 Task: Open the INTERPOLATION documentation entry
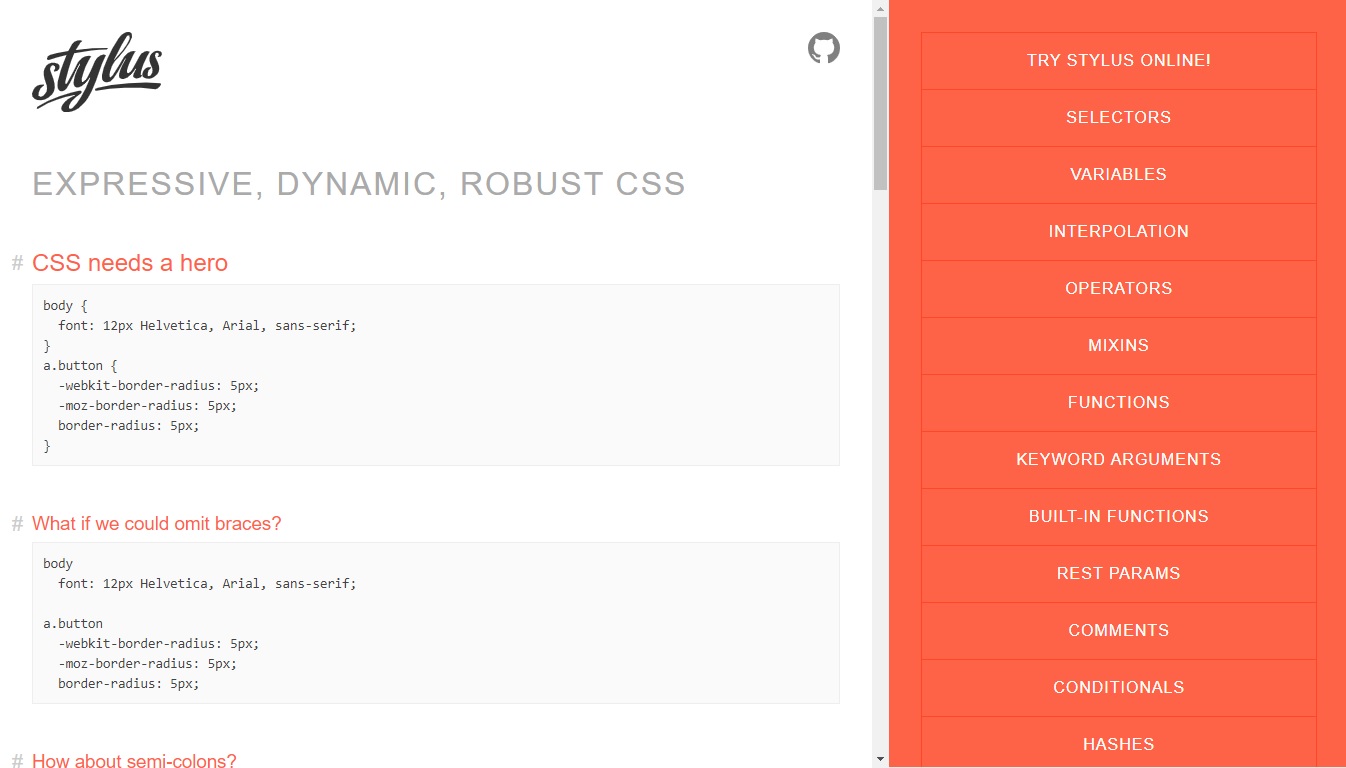pyautogui.click(x=1118, y=231)
